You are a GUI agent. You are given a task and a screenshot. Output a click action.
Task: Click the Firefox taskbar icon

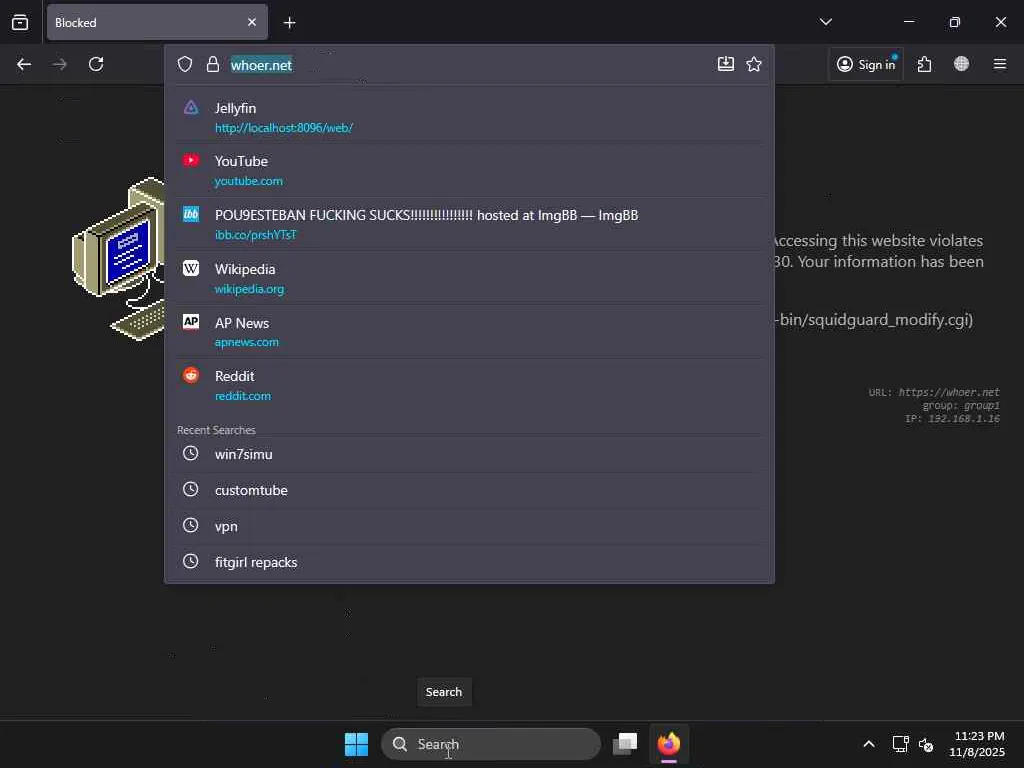pyautogui.click(x=669, y=744)
